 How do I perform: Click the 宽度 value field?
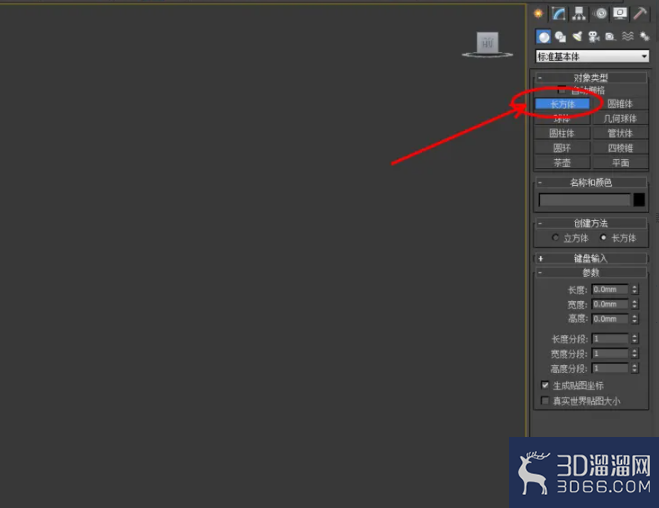click(x=610, y=304)
